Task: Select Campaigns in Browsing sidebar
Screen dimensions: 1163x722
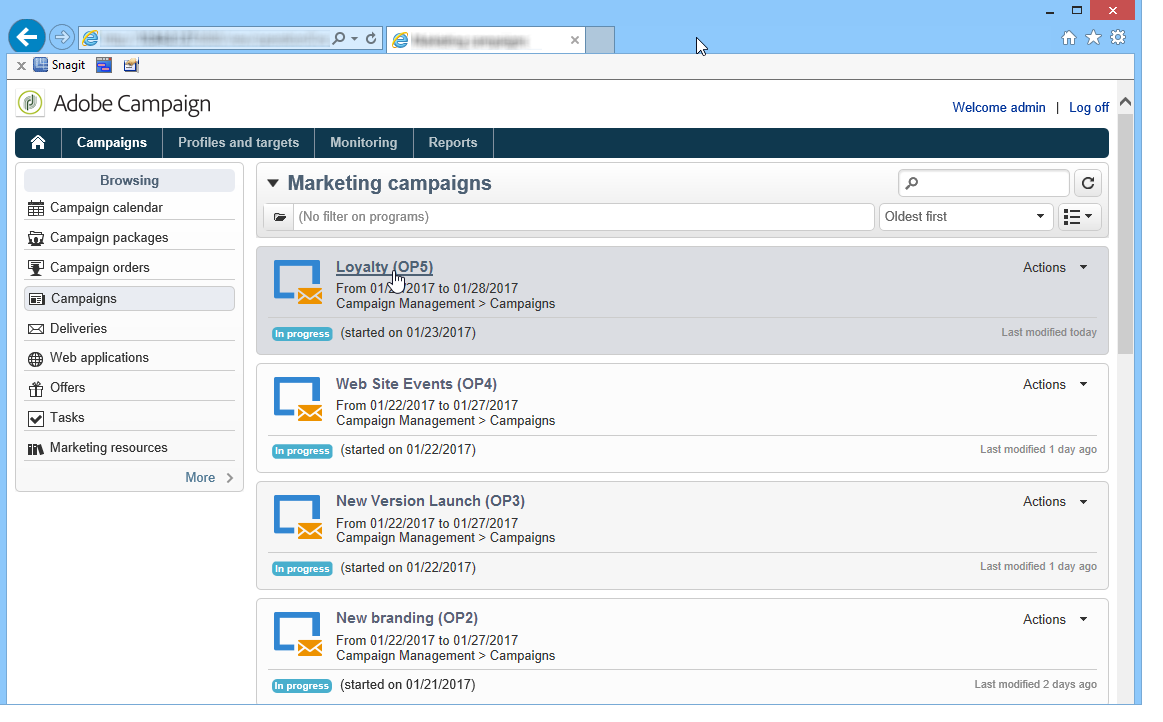Action: (x=129, y=298)
